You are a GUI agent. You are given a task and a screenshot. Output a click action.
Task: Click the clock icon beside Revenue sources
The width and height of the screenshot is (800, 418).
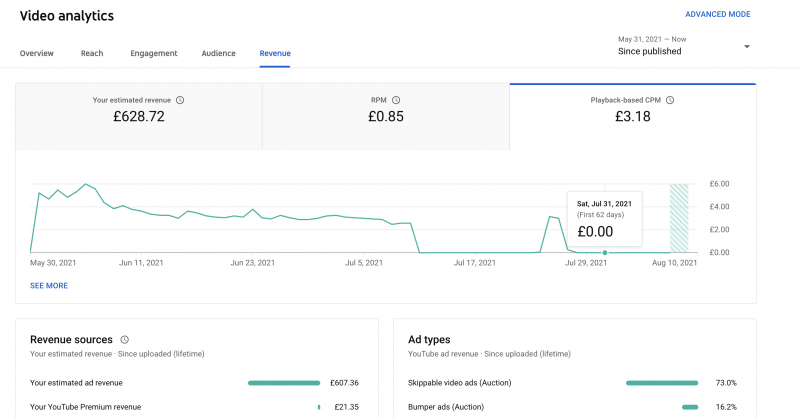[124, 340]
